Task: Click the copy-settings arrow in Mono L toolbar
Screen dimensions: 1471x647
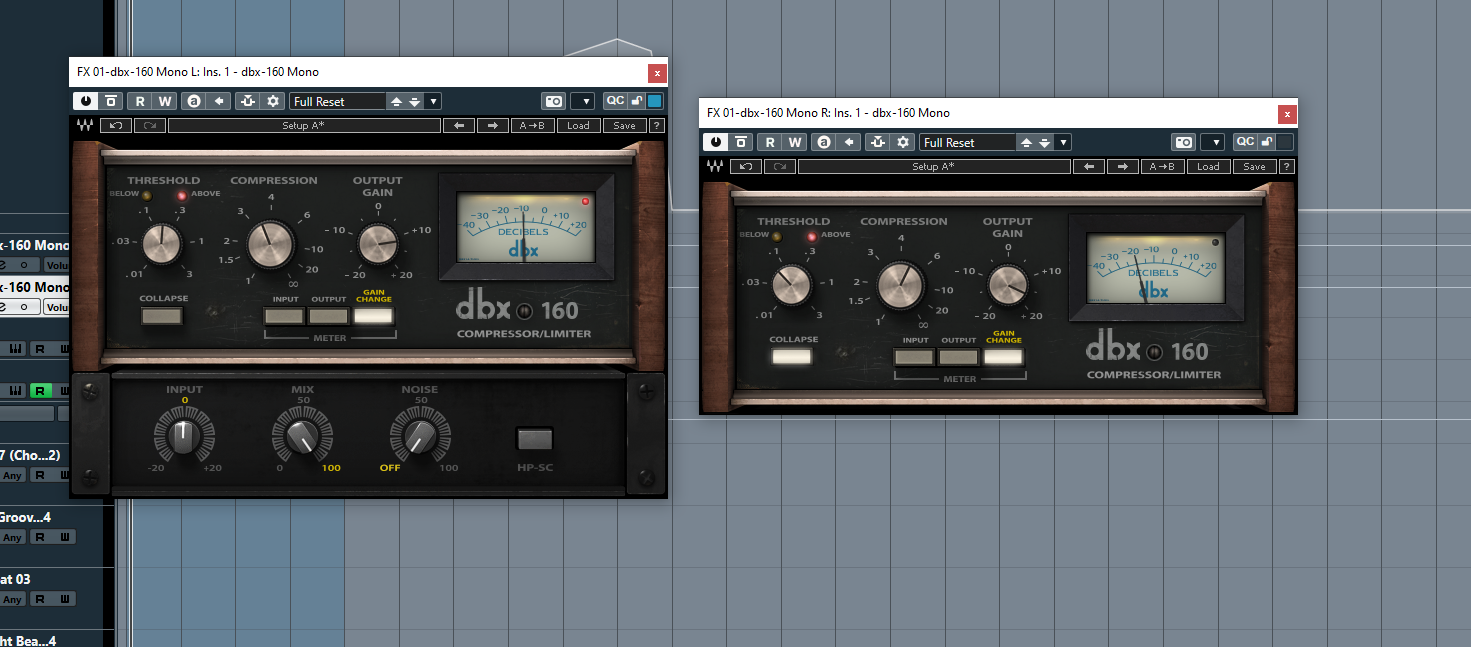Action: pyautogui.click(x=217, y=101)
